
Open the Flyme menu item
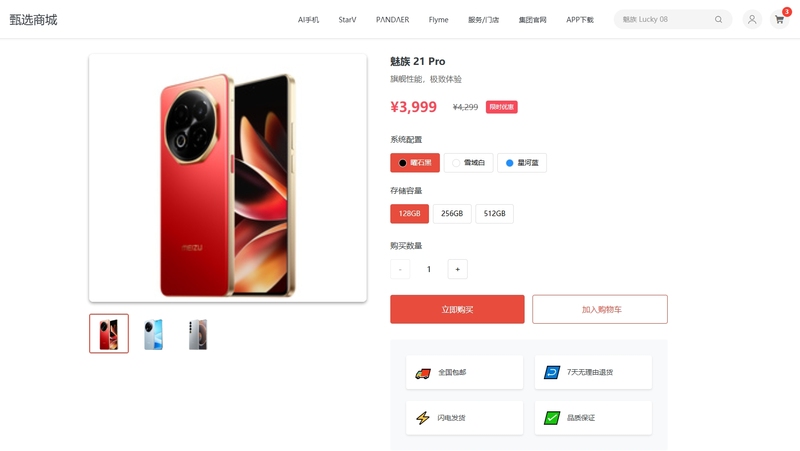(438, 19)
